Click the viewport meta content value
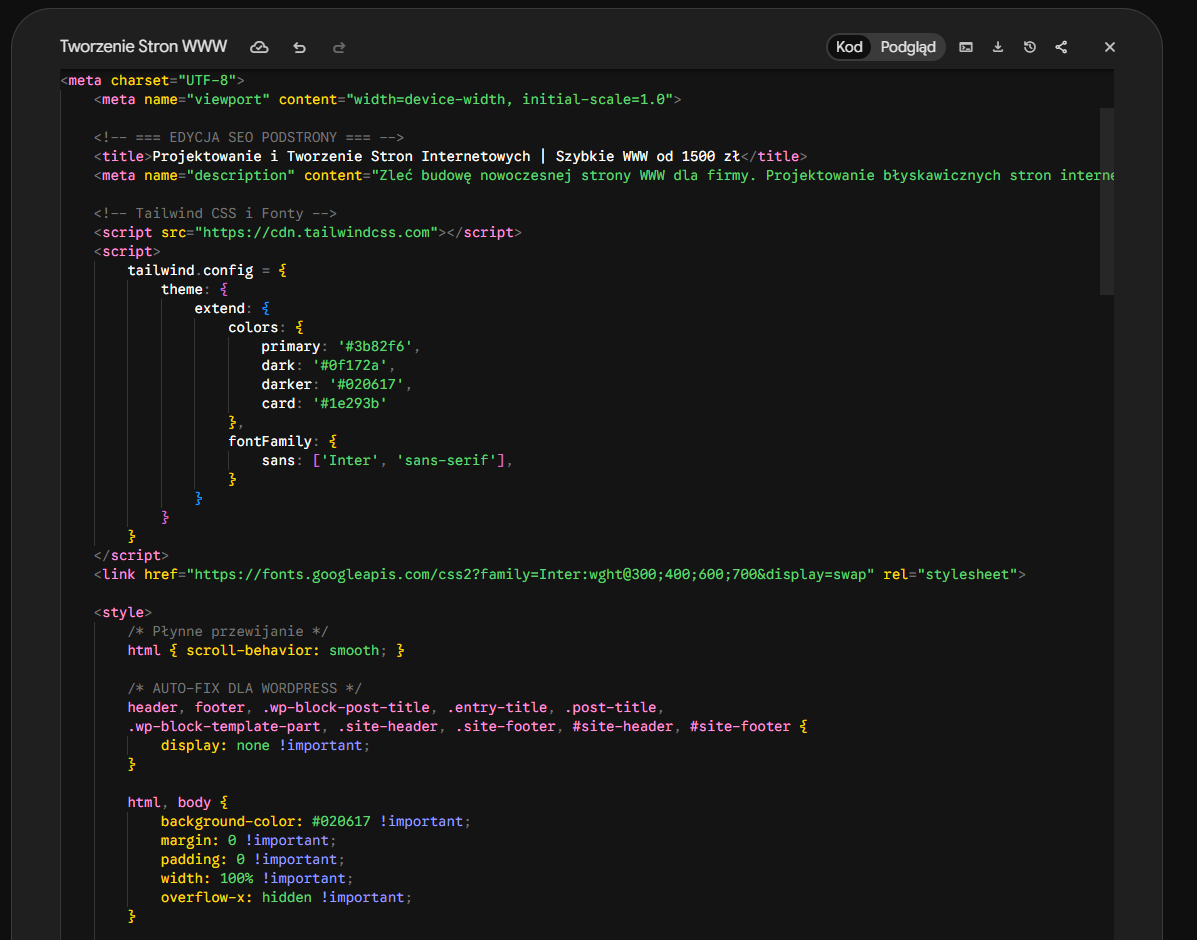Screen dimensions: 1197x940 tap(509, 99)
